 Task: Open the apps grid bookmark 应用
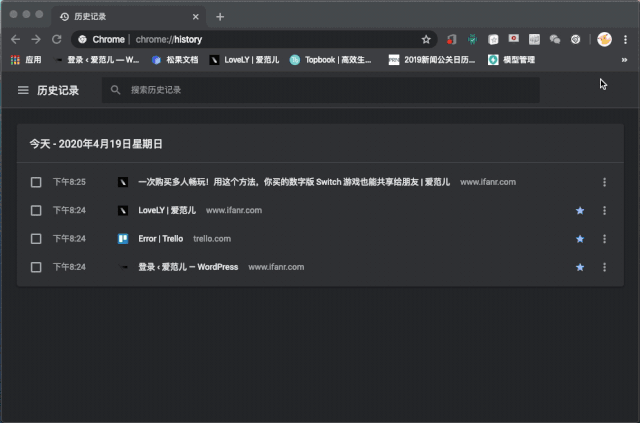point(26,60)
